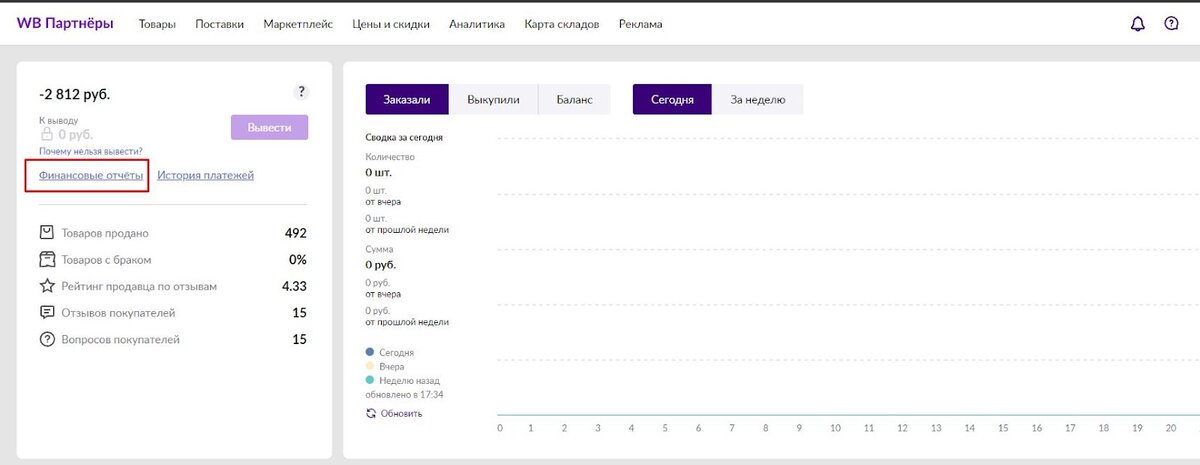Click the question icon for Вопросов покупателей

[x=46, y=340]
